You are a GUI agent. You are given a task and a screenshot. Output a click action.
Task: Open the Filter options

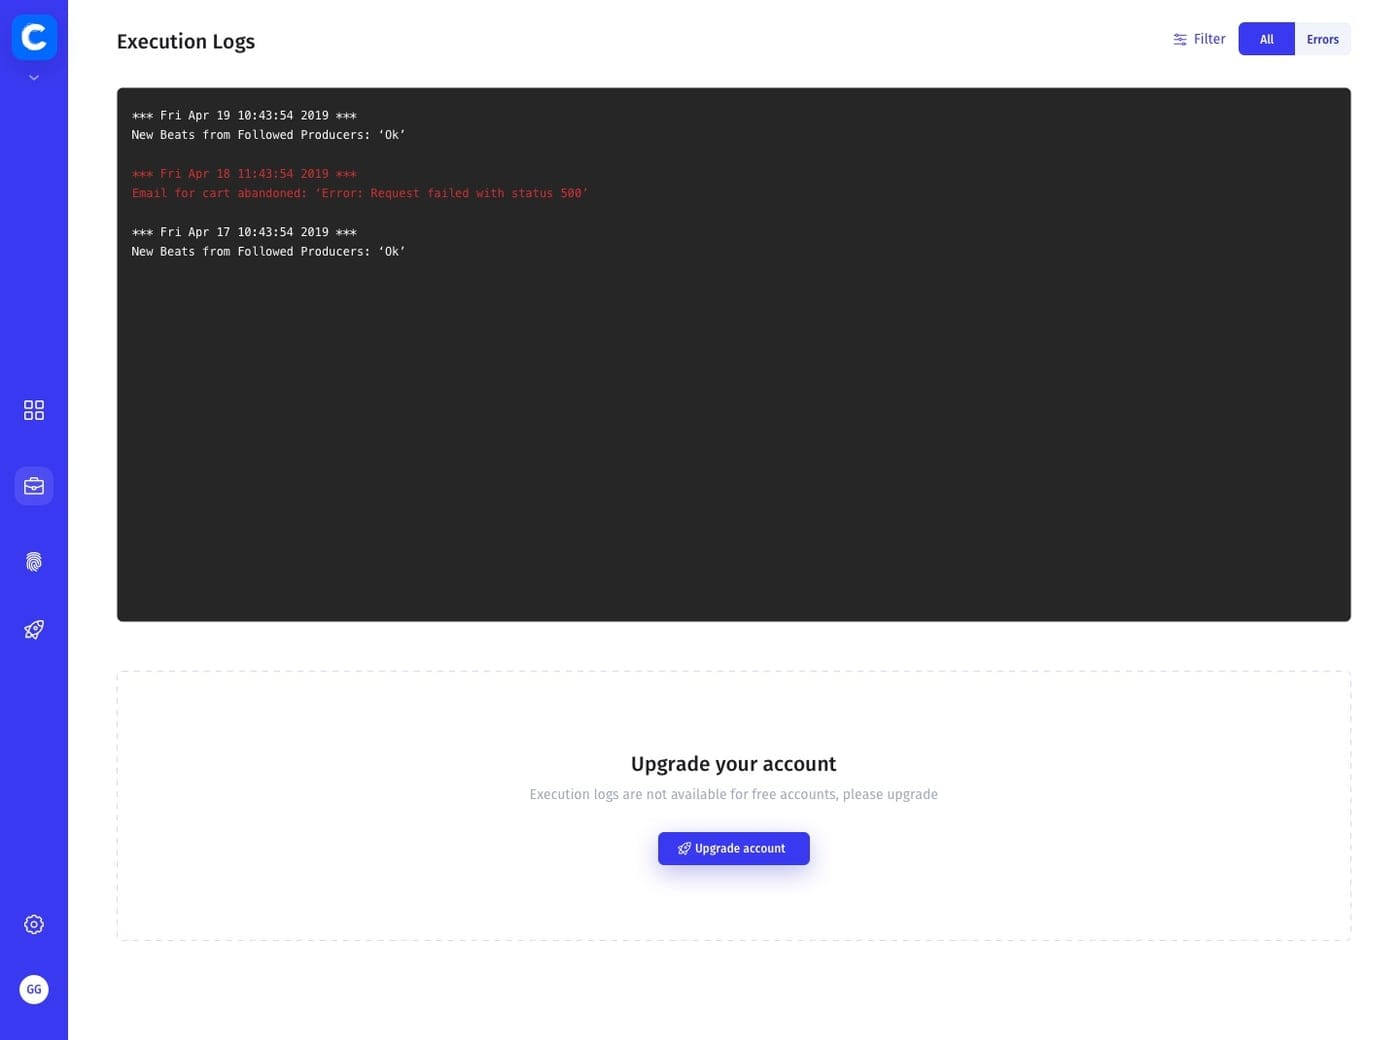(1199, 39)
